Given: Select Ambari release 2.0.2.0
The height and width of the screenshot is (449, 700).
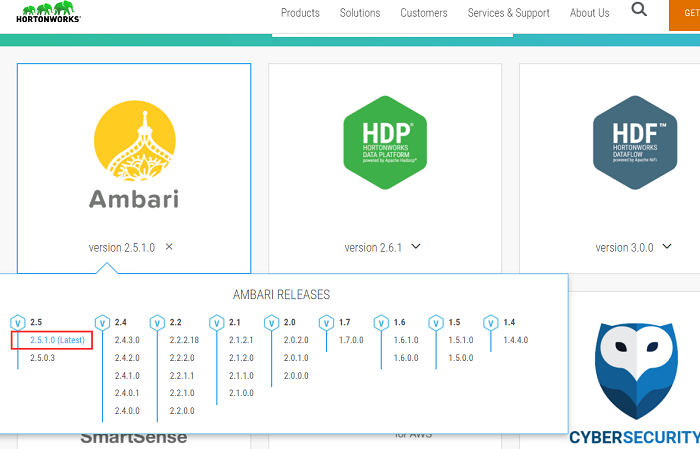Looking at the screenshot, I should 296,340.
